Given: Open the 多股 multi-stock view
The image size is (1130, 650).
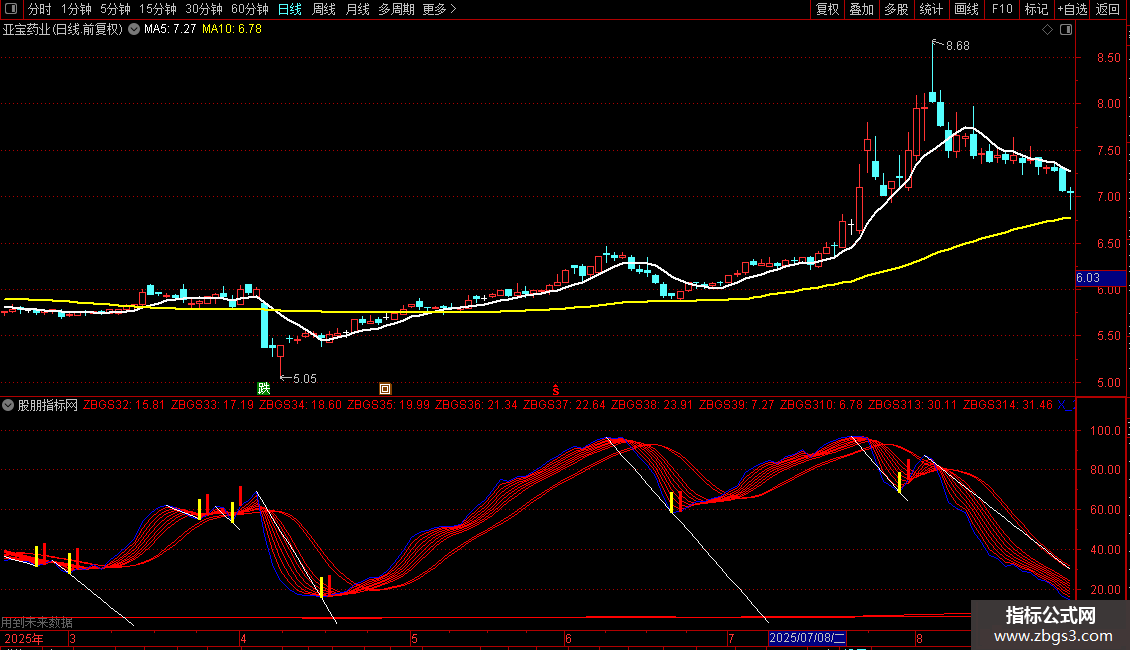Looking at the screenshot, I should pyautogui.click(x=896, y=9).
